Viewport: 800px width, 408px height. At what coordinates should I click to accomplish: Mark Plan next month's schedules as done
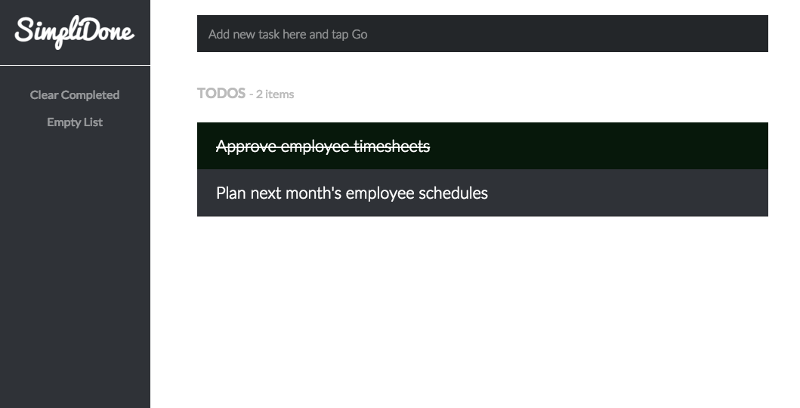click(x=482, y=193)
